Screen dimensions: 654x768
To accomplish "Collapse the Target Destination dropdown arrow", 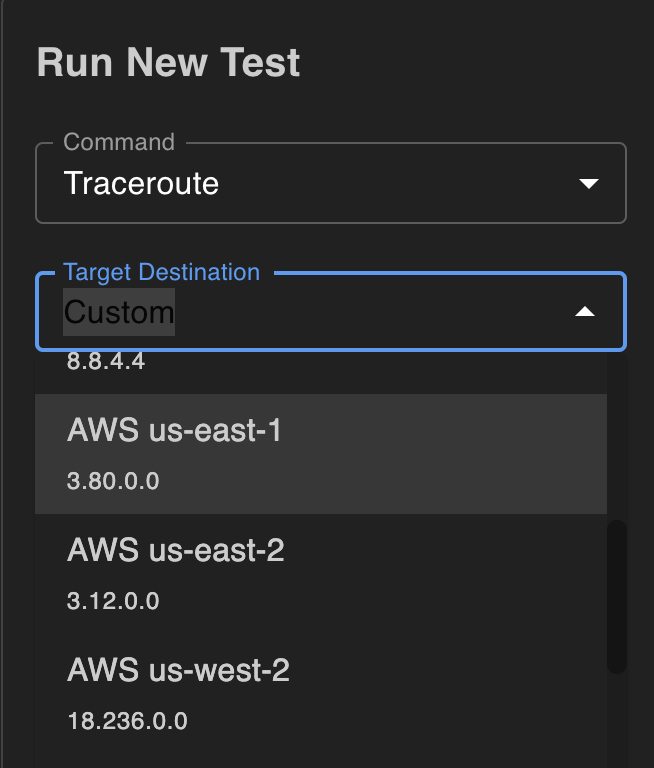I will coord(584,312).
